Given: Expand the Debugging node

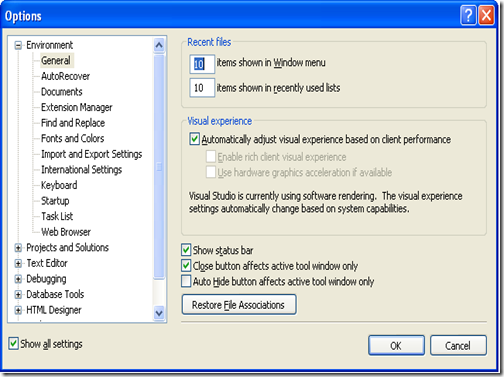Looking at the screenshot, I should (18, 279).
